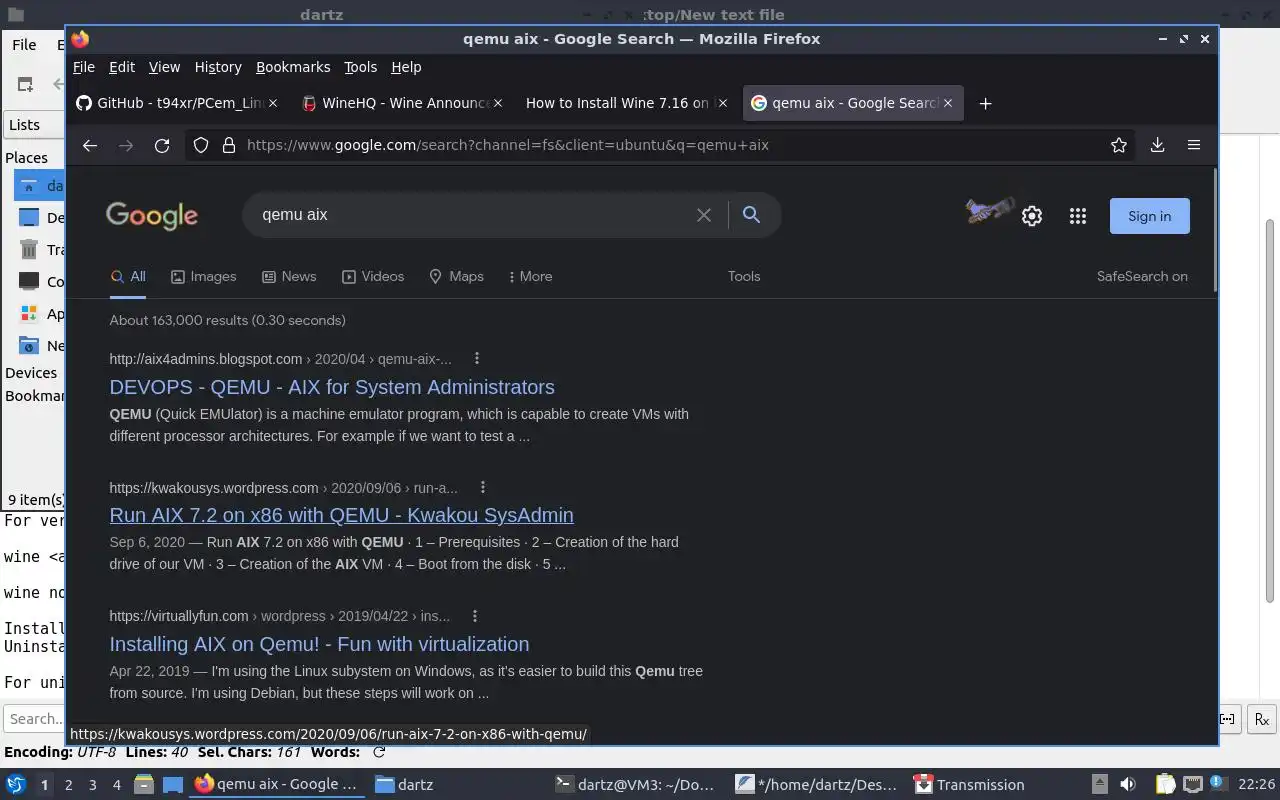Toggle whole-word button beside Rx in editor
The height and width of the screenshot is (800, 1280).
pyautogui.click(x=1228, y=719)
